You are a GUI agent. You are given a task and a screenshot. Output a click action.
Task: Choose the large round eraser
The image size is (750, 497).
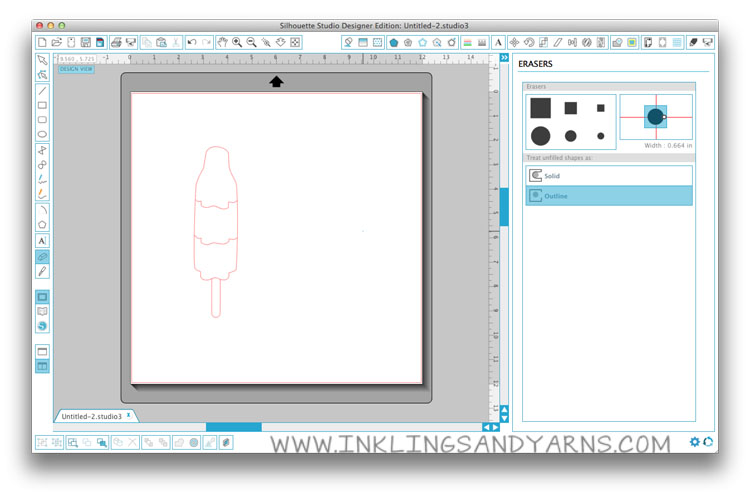540,136
